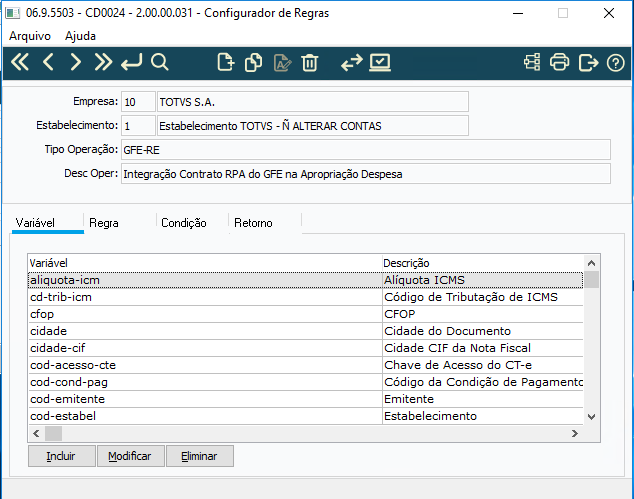Click the Incluir button
This screenshot has width=634, height=499.
[x=61, y=456]
